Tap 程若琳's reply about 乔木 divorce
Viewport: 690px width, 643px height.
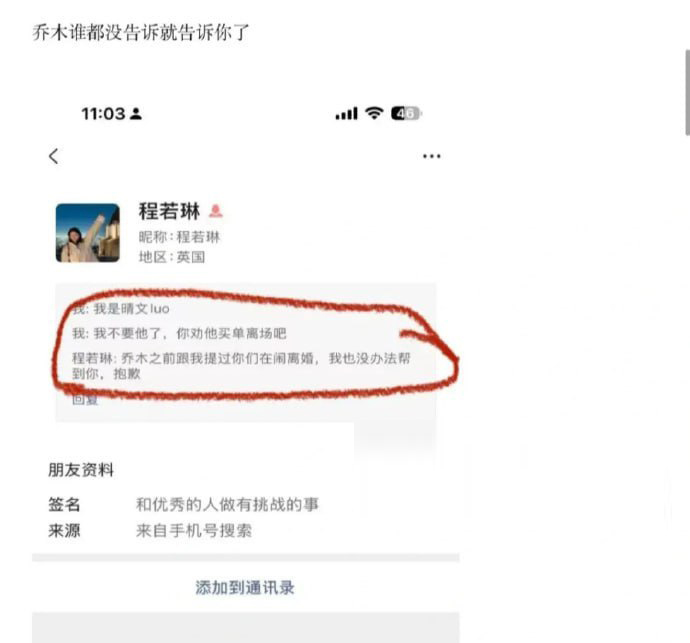pyautogui.click(x=241, y=366)
